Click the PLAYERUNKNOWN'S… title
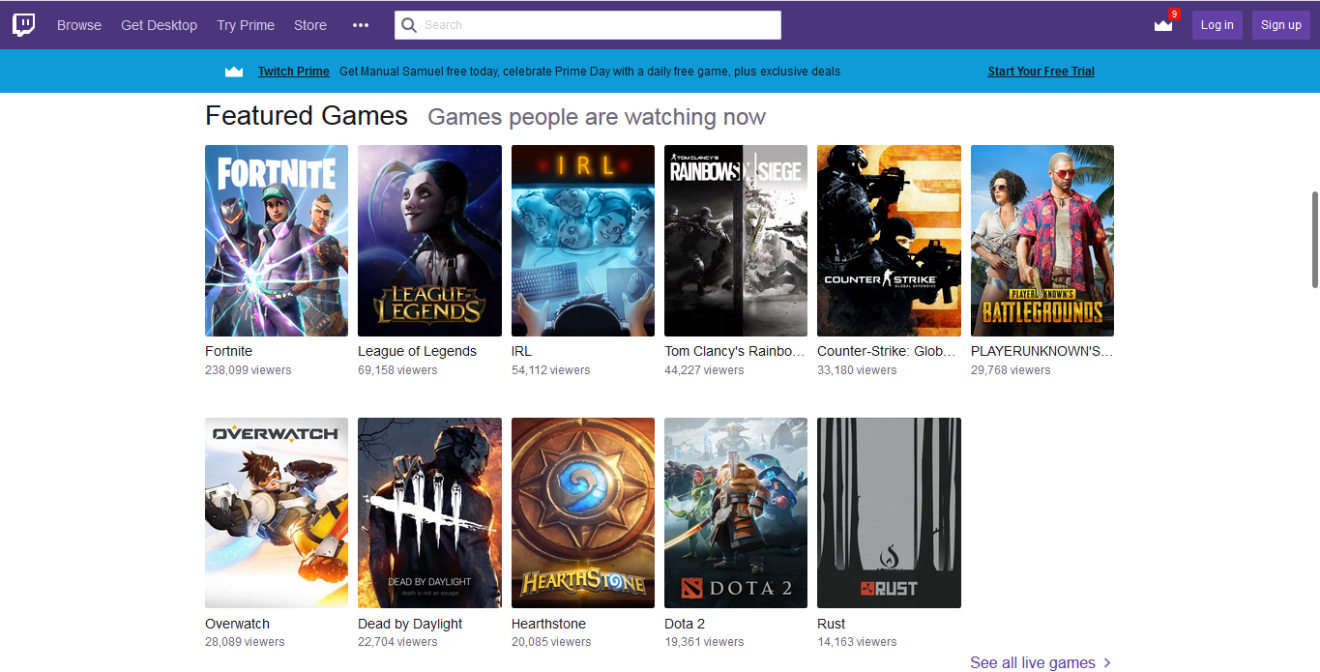The image size is (1320, 672). [x=1042, y=351]
